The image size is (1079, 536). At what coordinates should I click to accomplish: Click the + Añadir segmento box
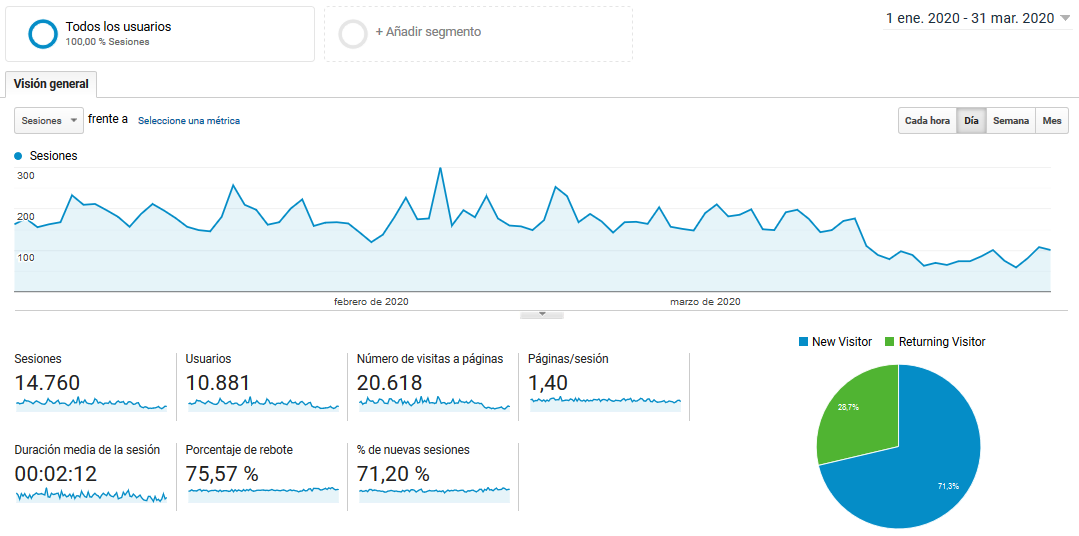point(478,34)
